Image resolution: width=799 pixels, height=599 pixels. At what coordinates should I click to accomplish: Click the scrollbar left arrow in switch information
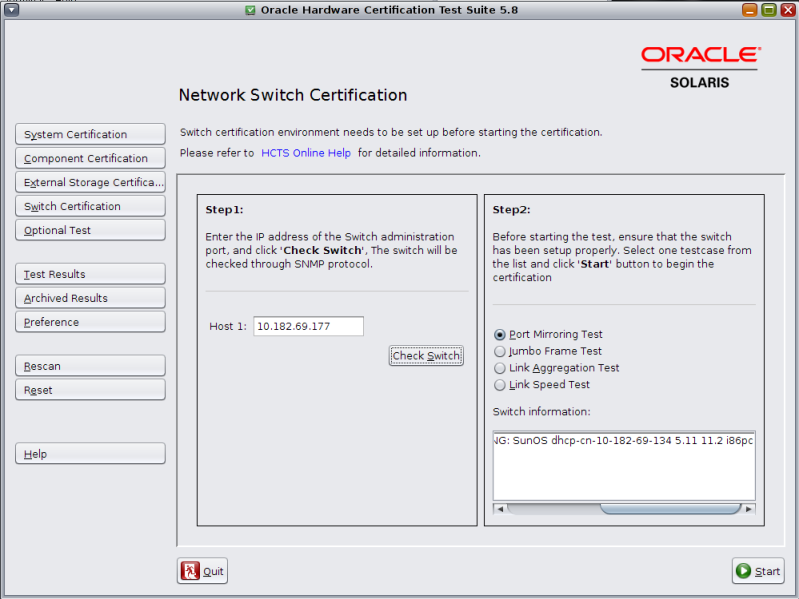coord(500,509)
